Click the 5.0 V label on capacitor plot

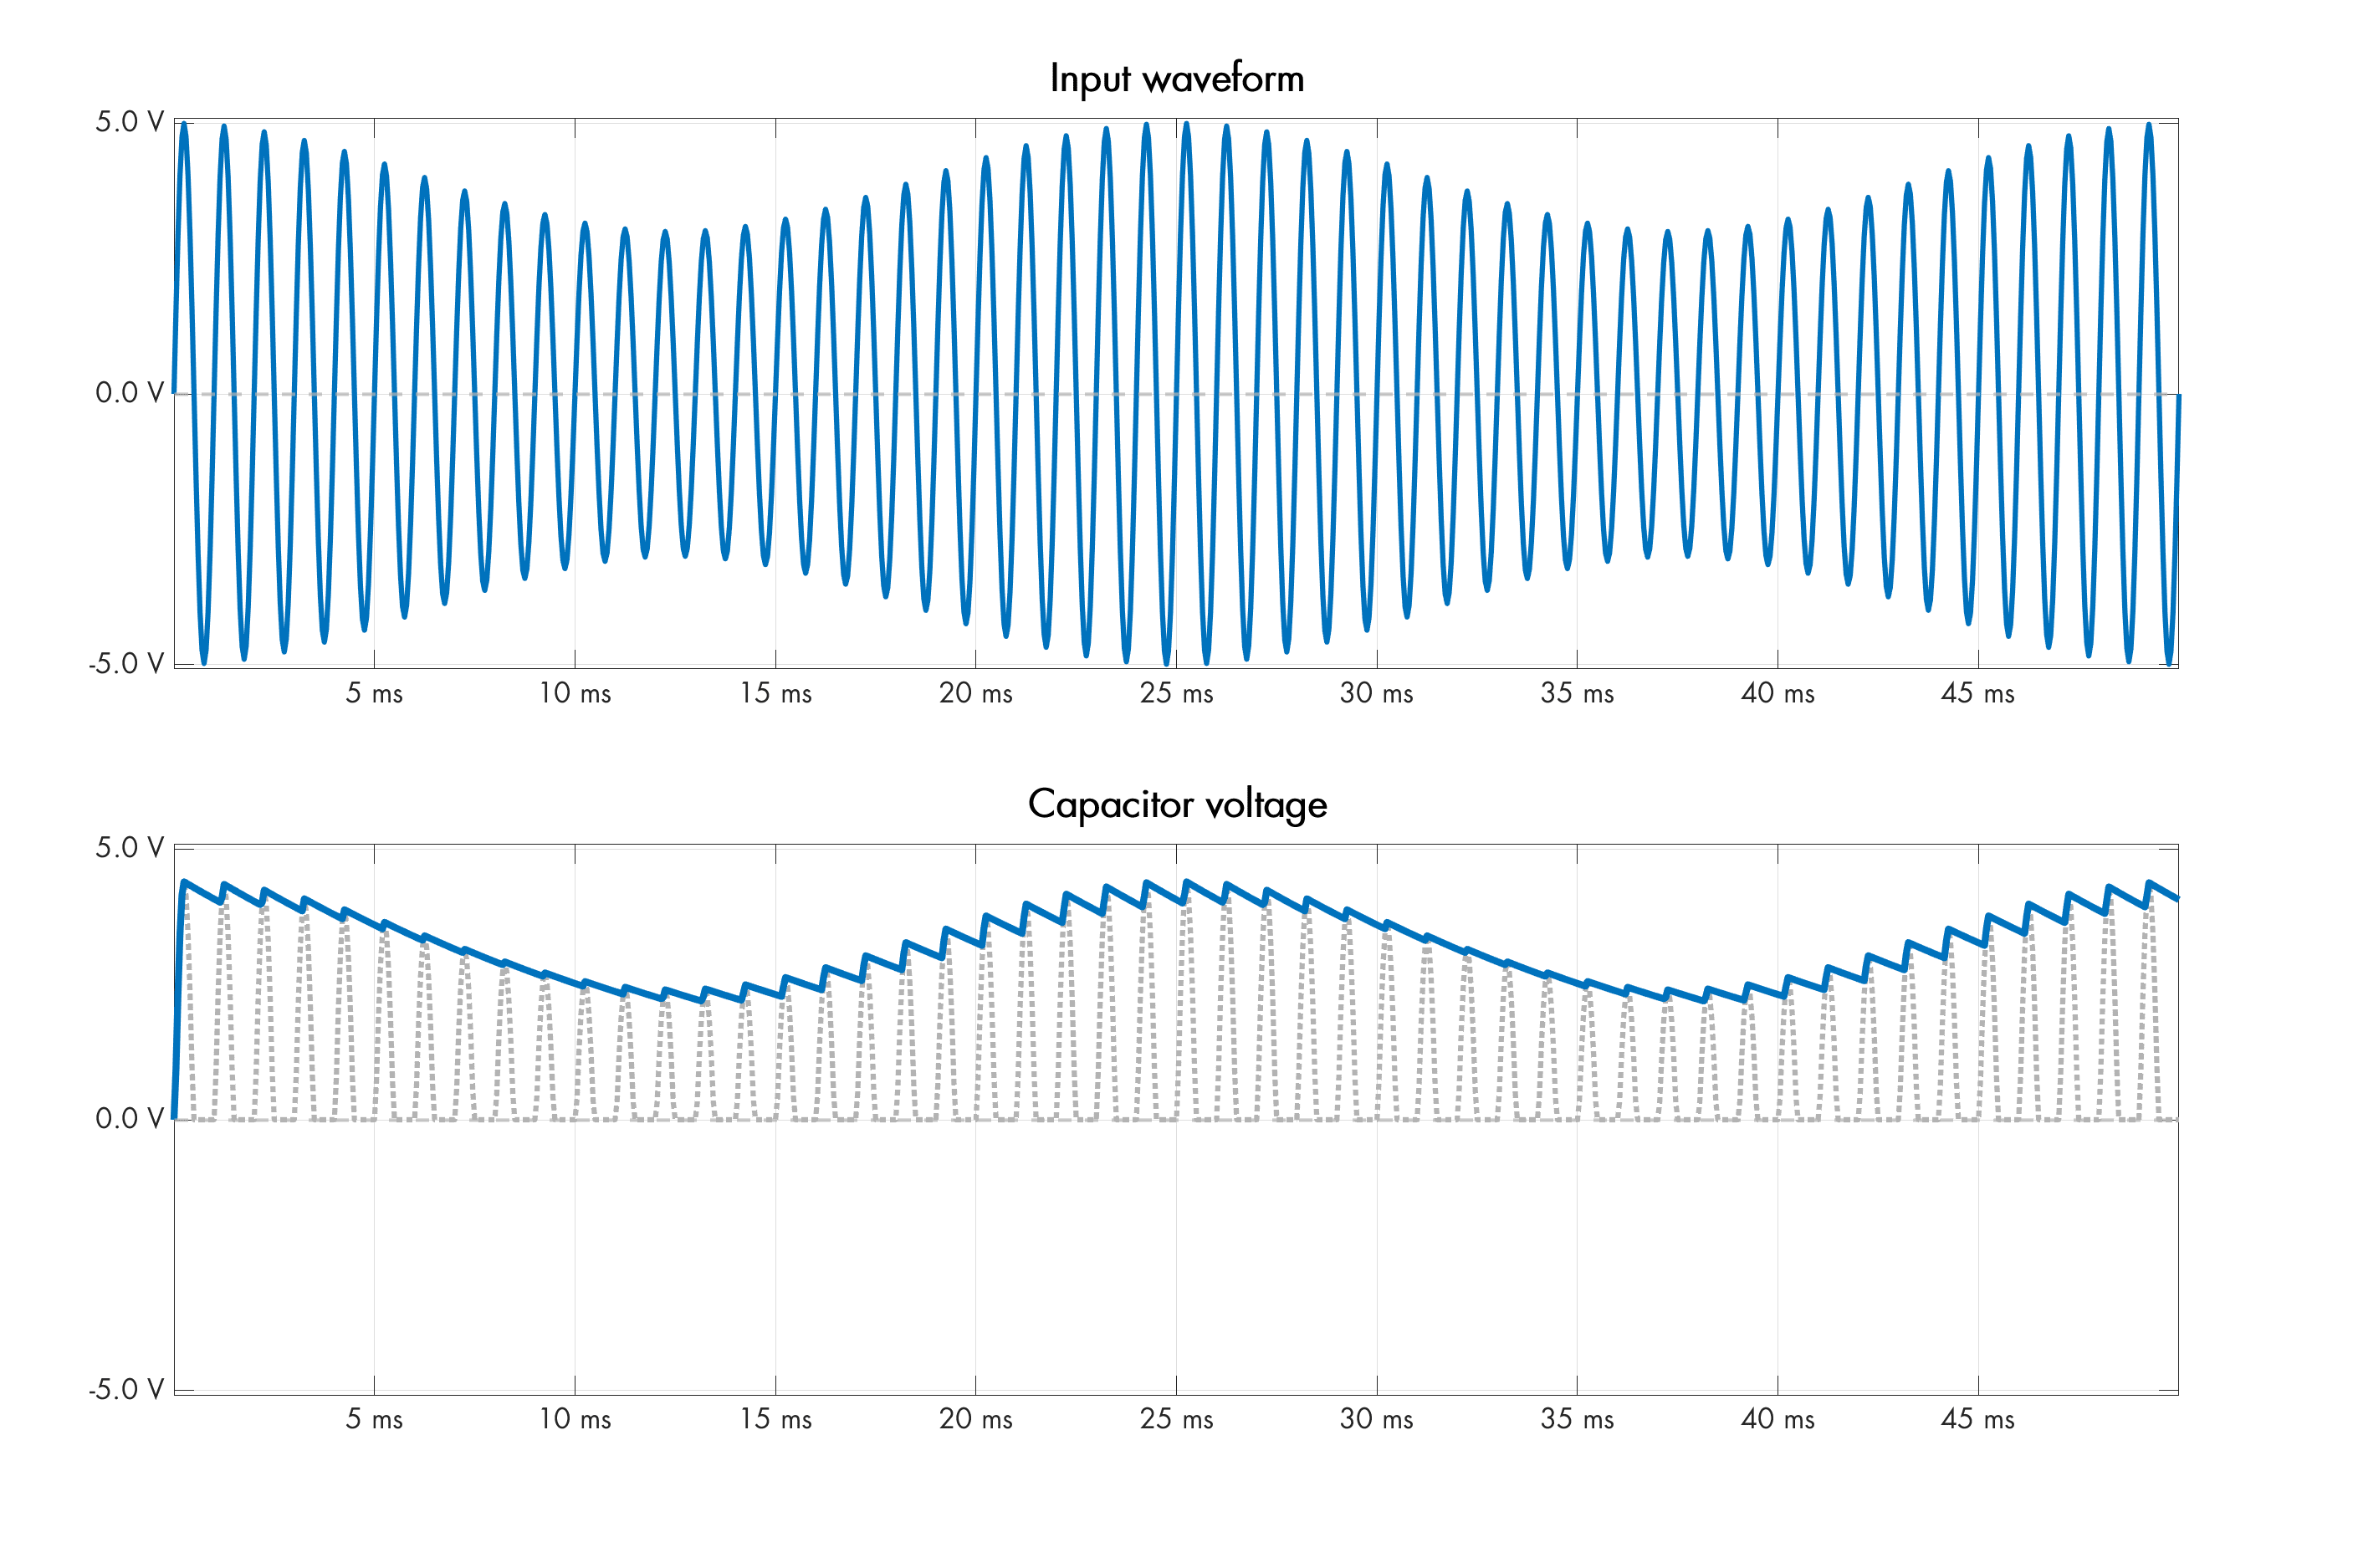click(x=129, y=848)
